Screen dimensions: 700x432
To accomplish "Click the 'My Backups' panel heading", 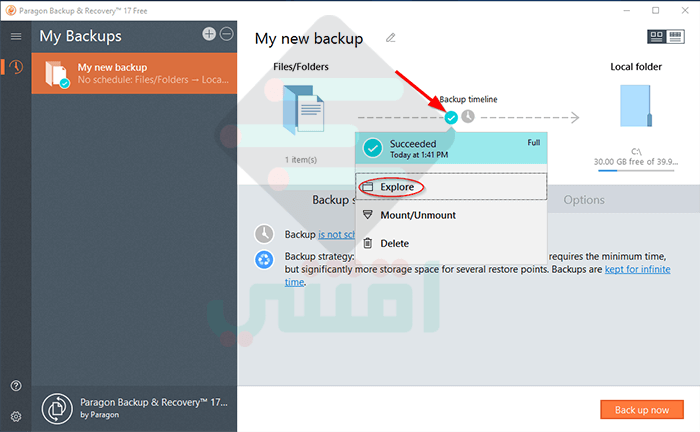I will click(x=80, y=36).
